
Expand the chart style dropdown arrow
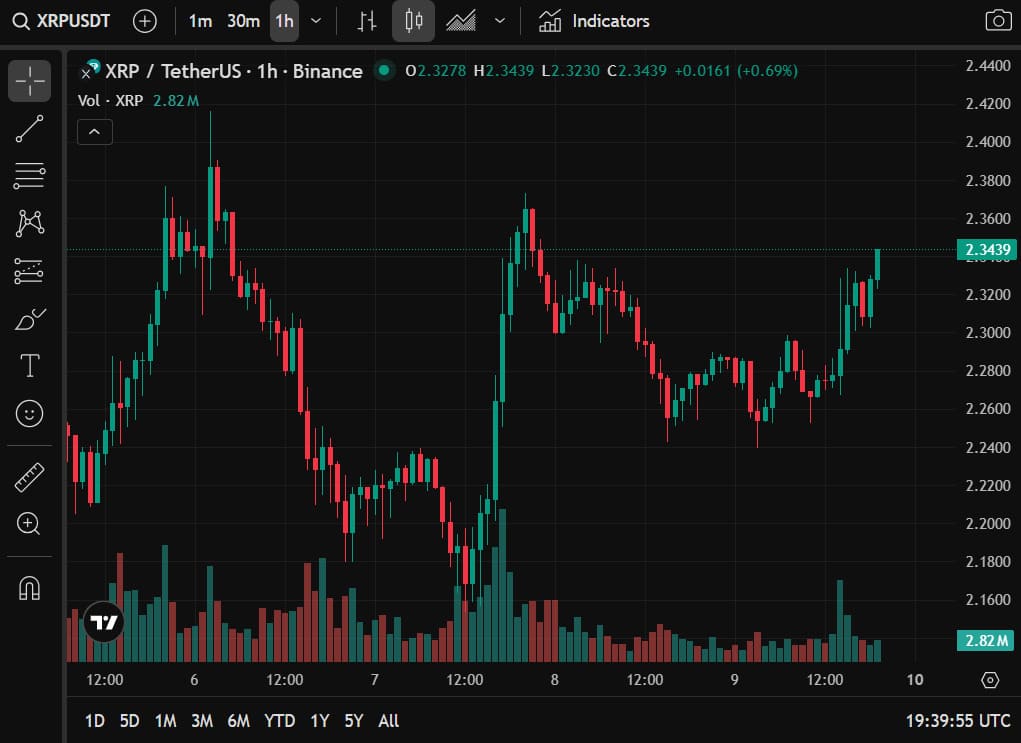[500, 21]
